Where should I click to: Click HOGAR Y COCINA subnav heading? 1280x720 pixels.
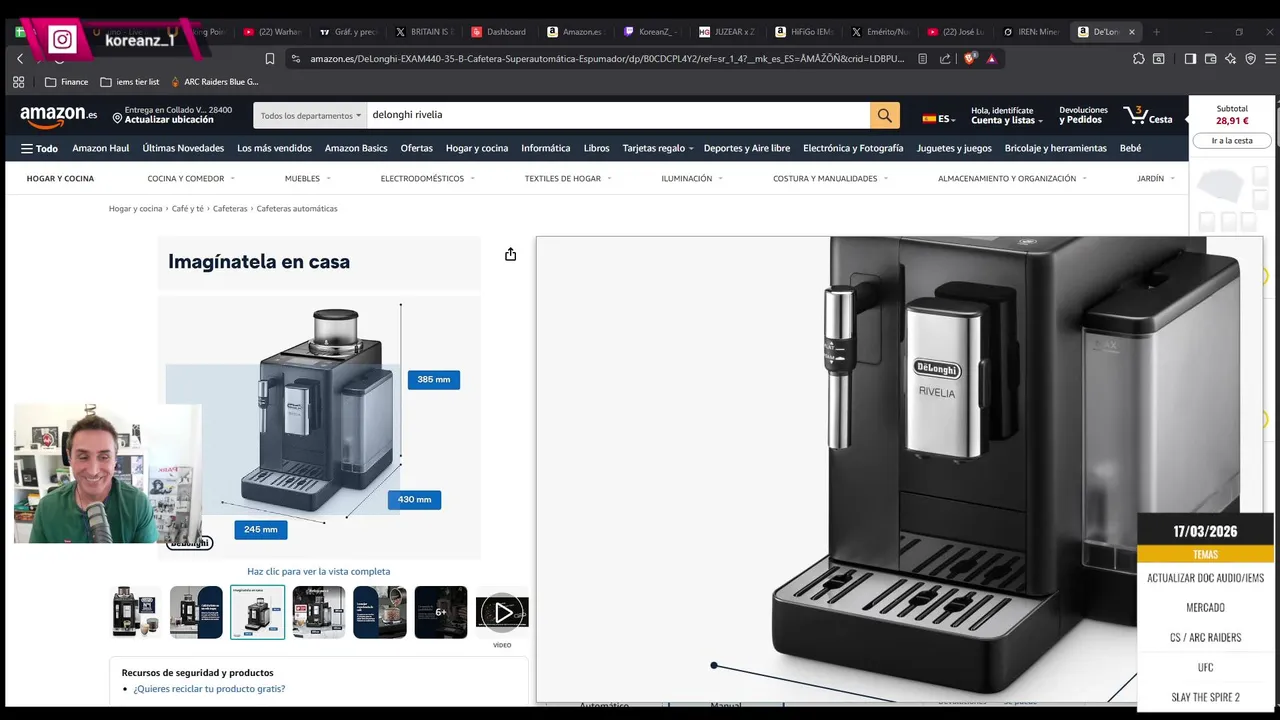coord(60,179)
